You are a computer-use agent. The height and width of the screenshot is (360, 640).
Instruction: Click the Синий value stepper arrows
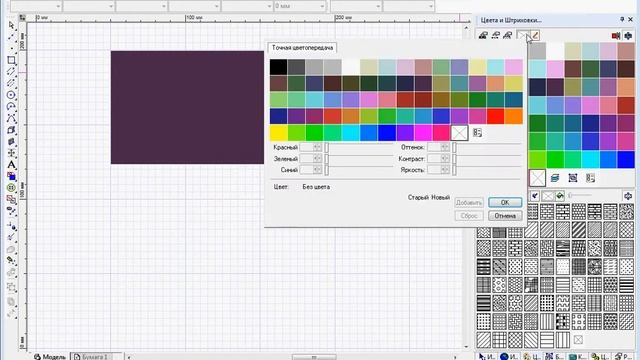[317, 170]
